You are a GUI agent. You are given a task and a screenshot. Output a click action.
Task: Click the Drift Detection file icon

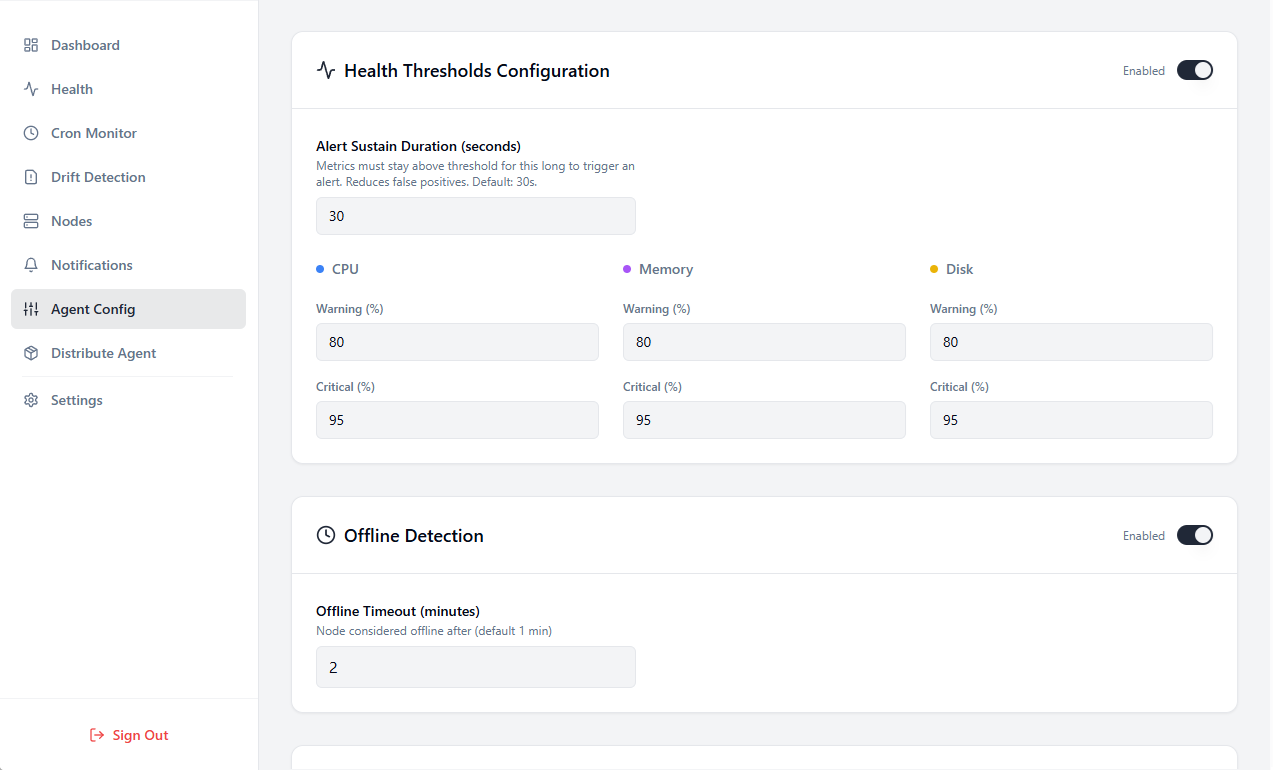coord(31,177)
